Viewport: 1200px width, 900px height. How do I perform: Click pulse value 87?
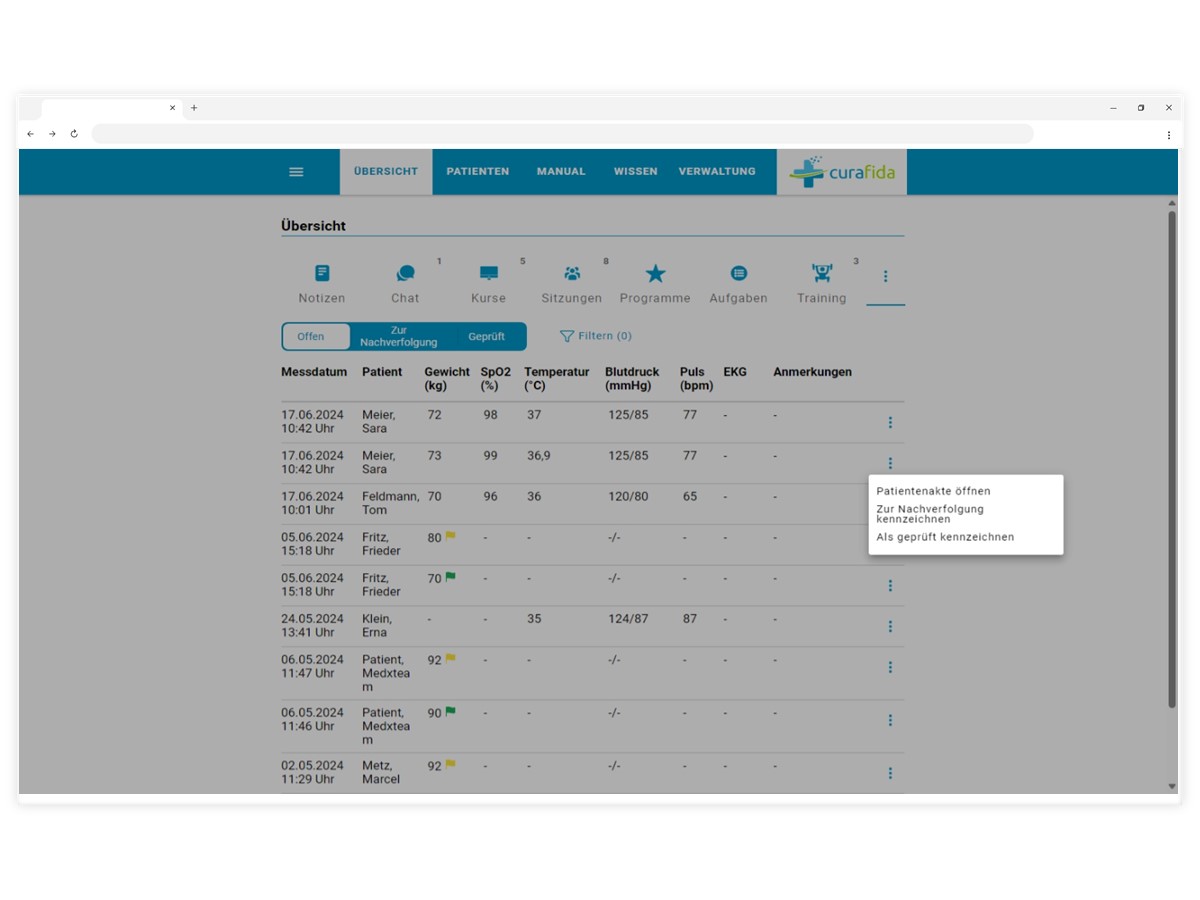[x=690, y=619]
